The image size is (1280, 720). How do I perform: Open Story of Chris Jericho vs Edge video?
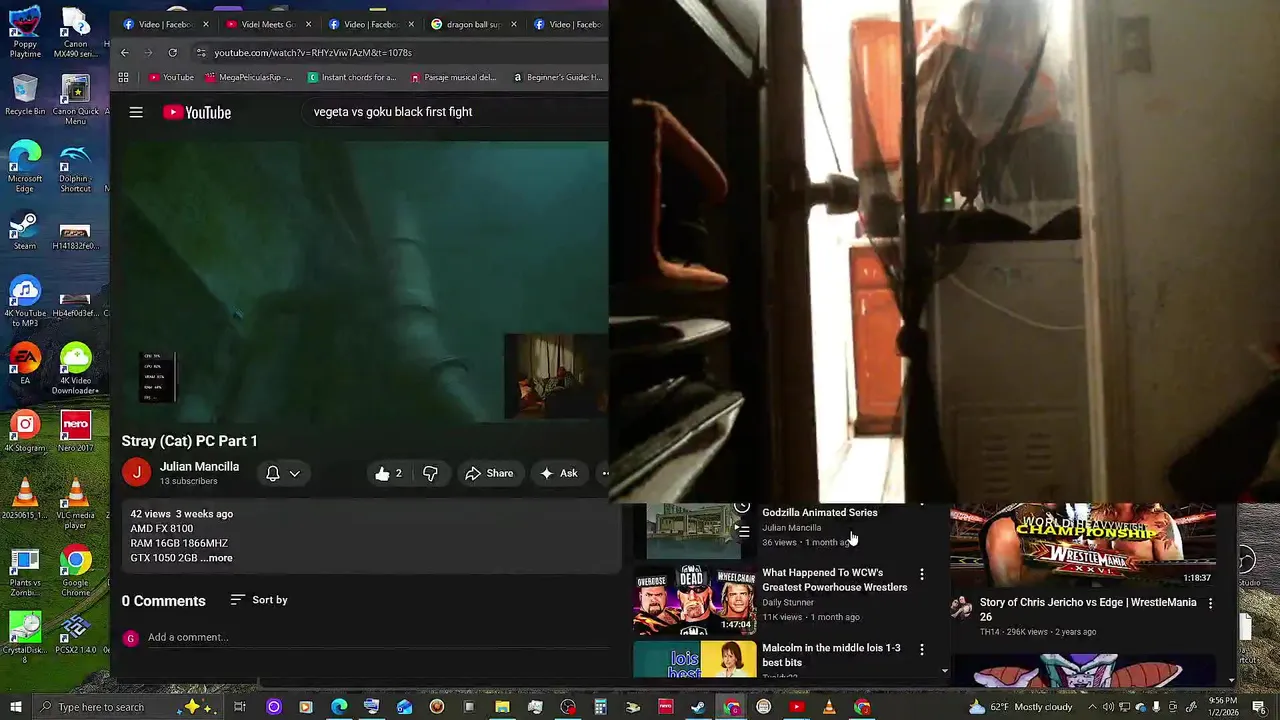(1087, 610)
